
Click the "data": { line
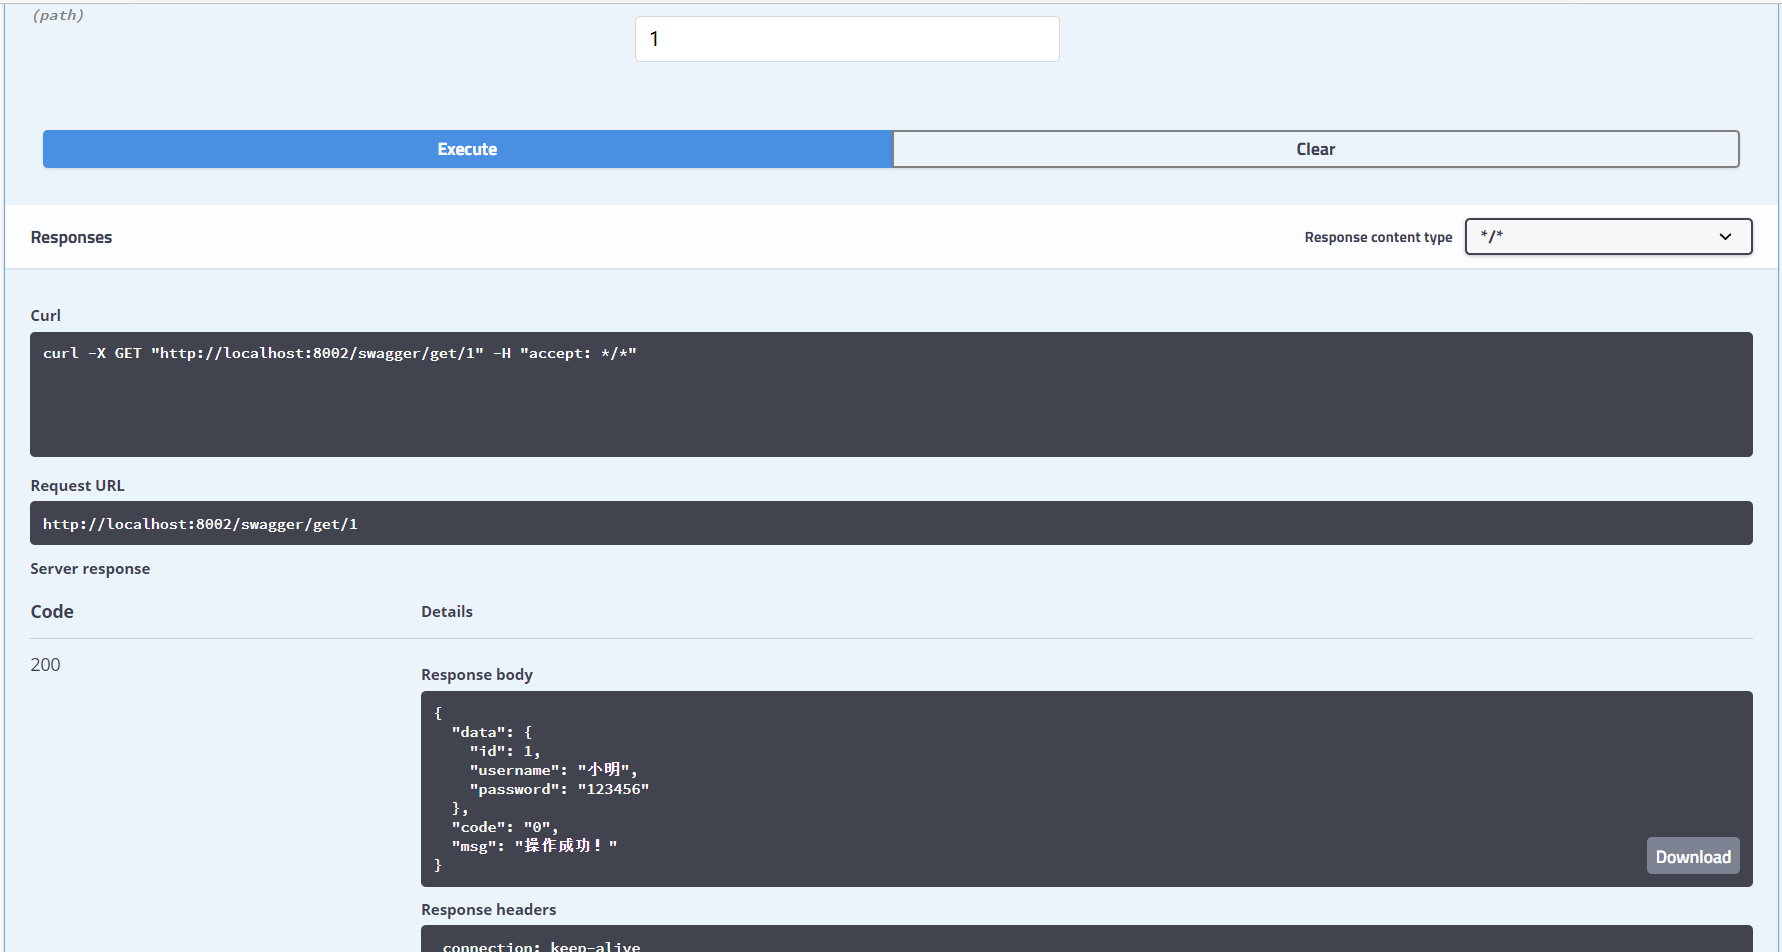[x=492, y=732]
